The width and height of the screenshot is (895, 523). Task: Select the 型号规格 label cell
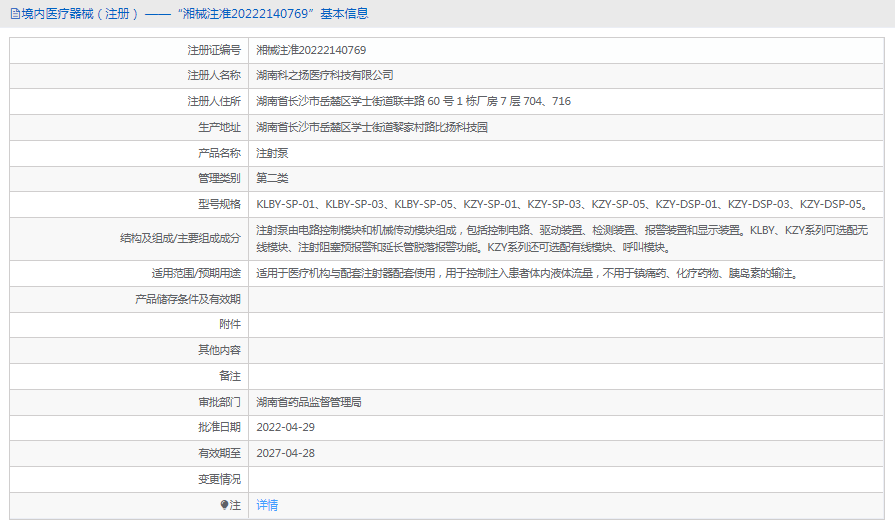pyautogui.click(x=129, y=204)
